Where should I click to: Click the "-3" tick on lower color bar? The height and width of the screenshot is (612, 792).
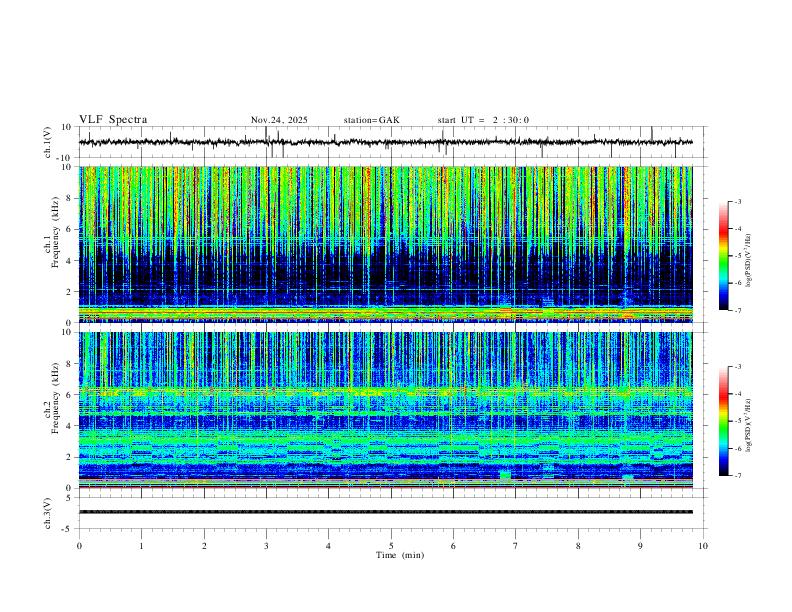[737, 367]
